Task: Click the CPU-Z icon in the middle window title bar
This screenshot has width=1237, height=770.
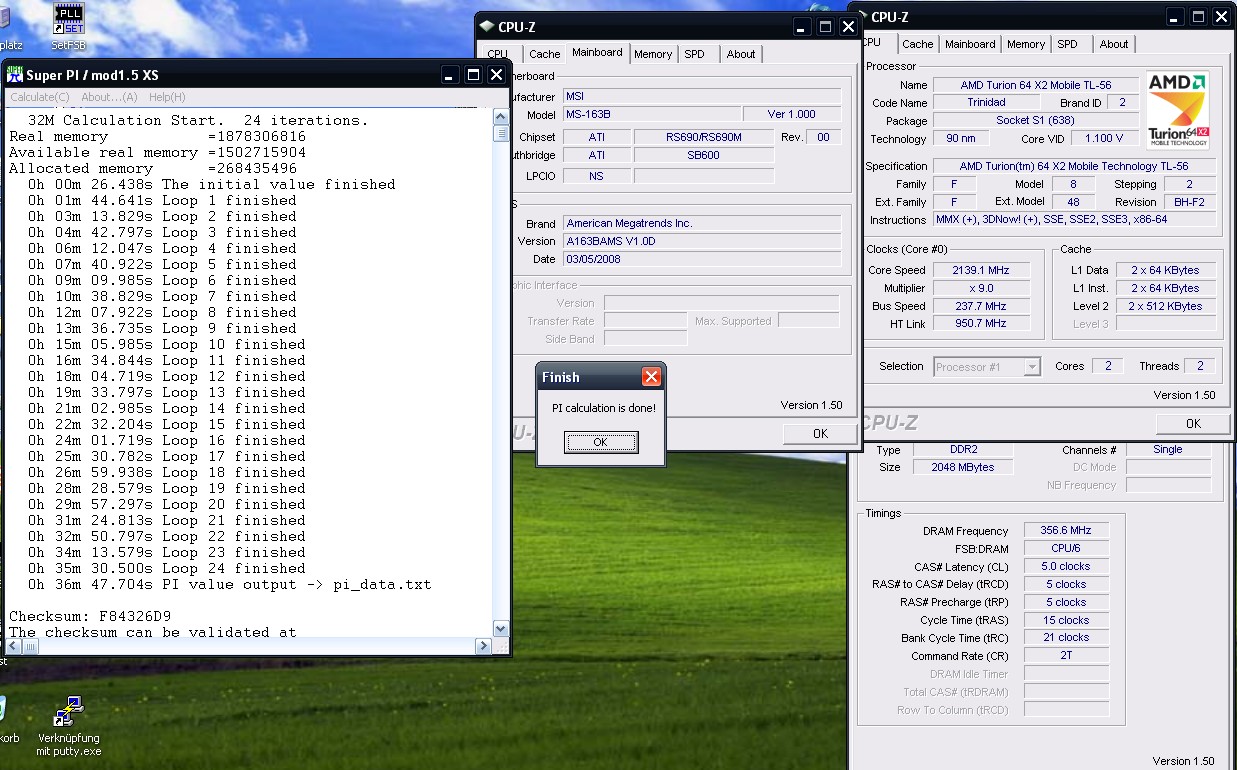Action: click(x=486, y=27)
